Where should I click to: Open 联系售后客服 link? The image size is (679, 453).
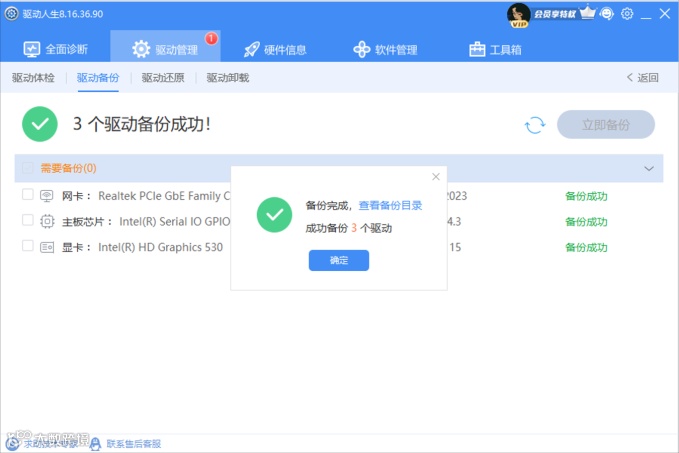134,443
